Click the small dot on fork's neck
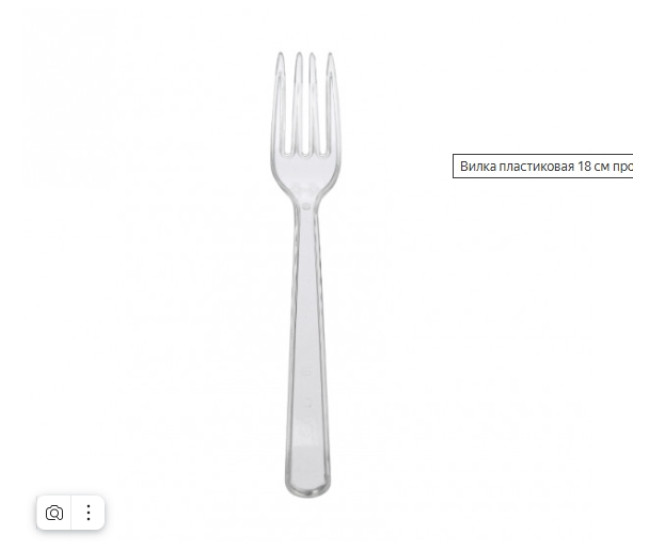The image size is (650, 550). click(x=306, y=206)
